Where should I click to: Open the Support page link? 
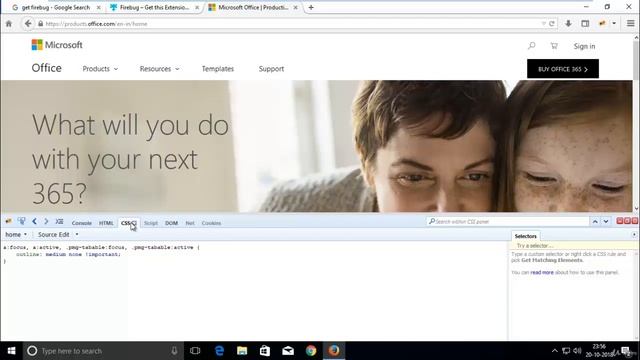pos(271,69)
